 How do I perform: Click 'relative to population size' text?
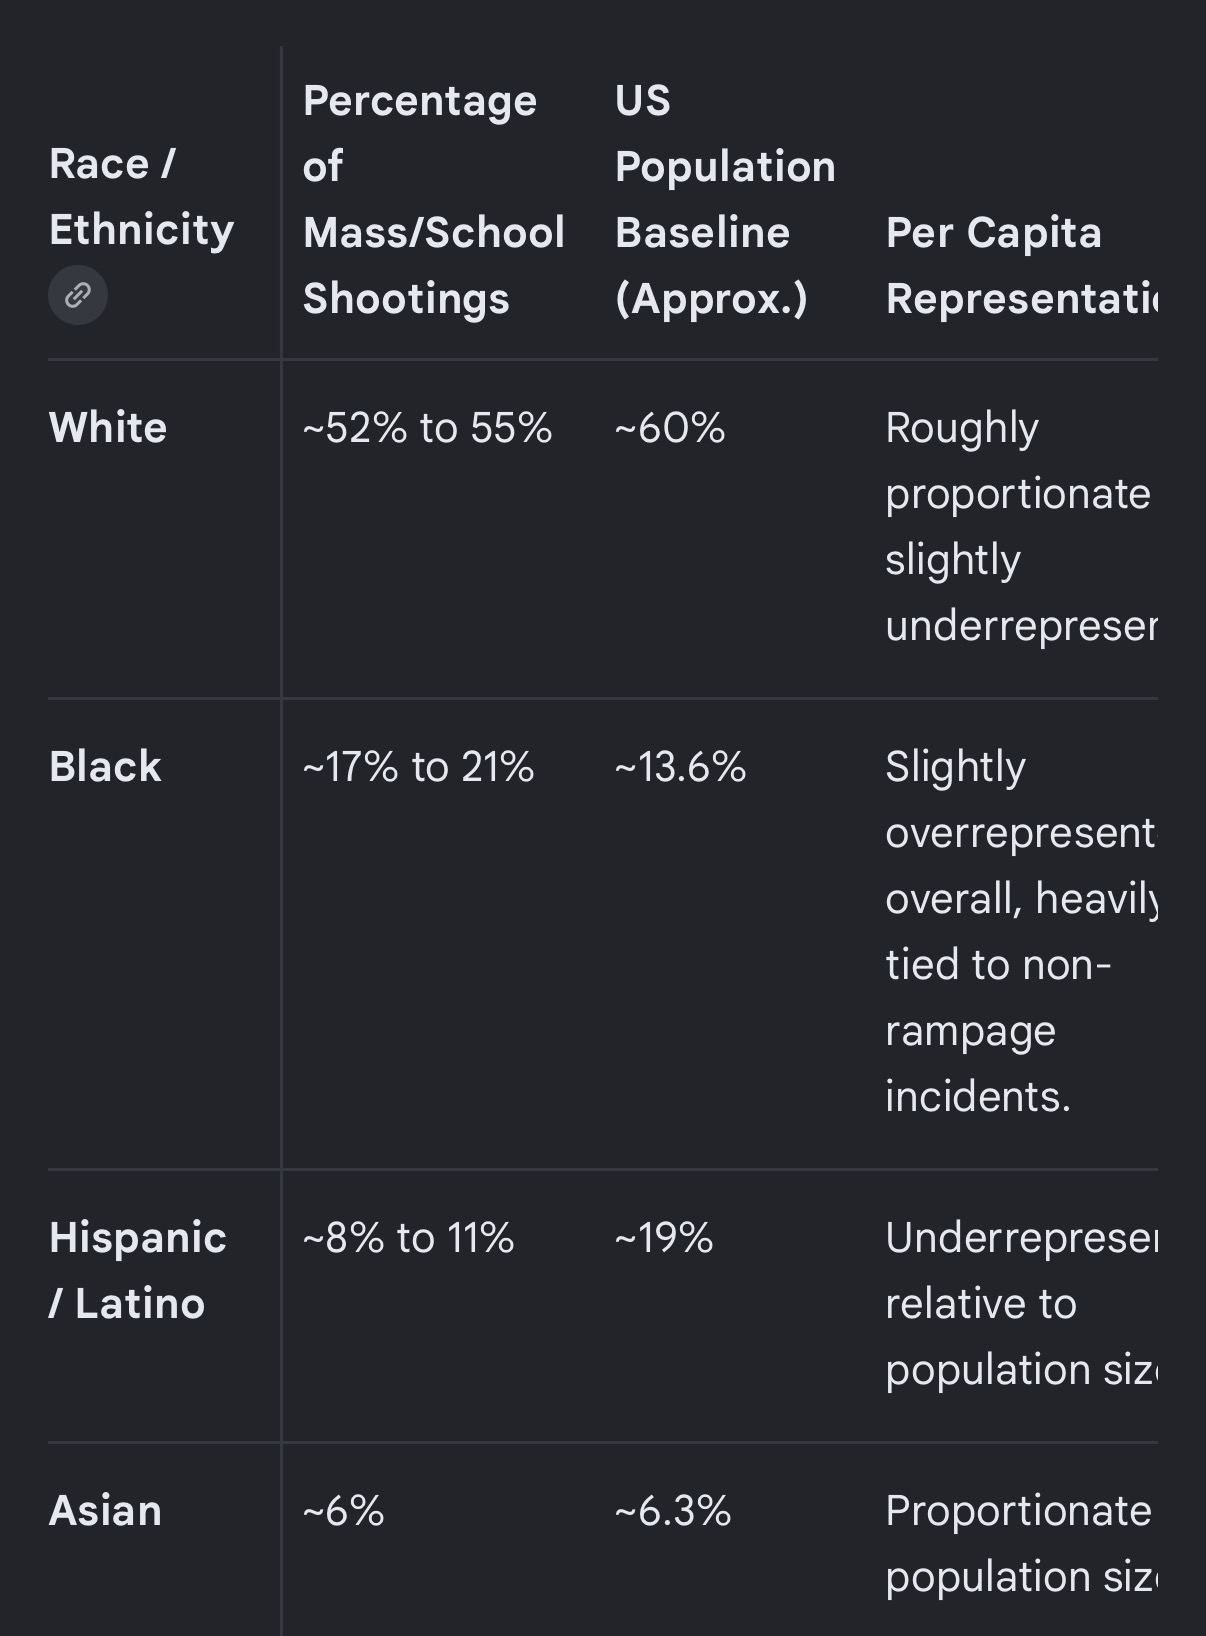tap(1021, 1337)
